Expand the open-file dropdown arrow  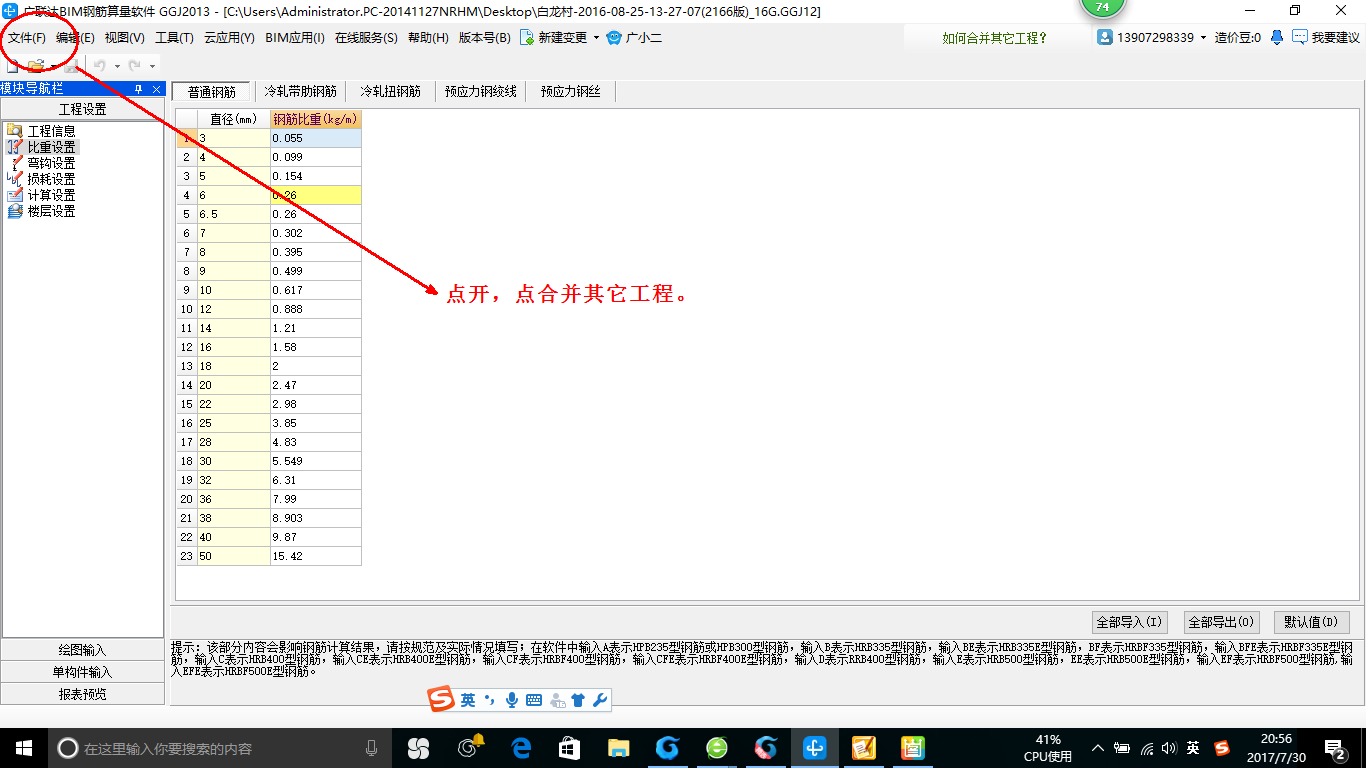53,66
